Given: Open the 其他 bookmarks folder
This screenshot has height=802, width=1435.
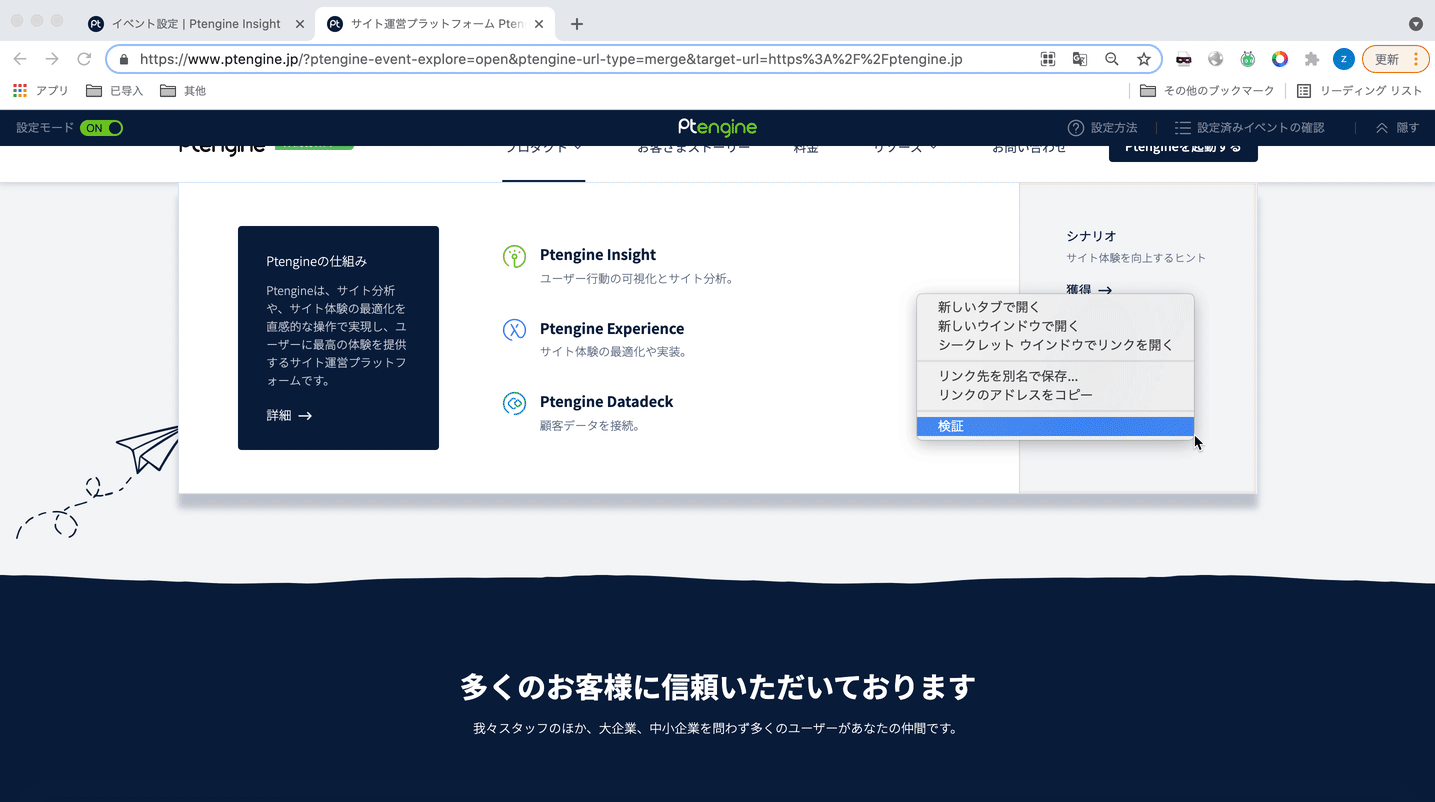Looking at the screenshot, I should point(183,91).
